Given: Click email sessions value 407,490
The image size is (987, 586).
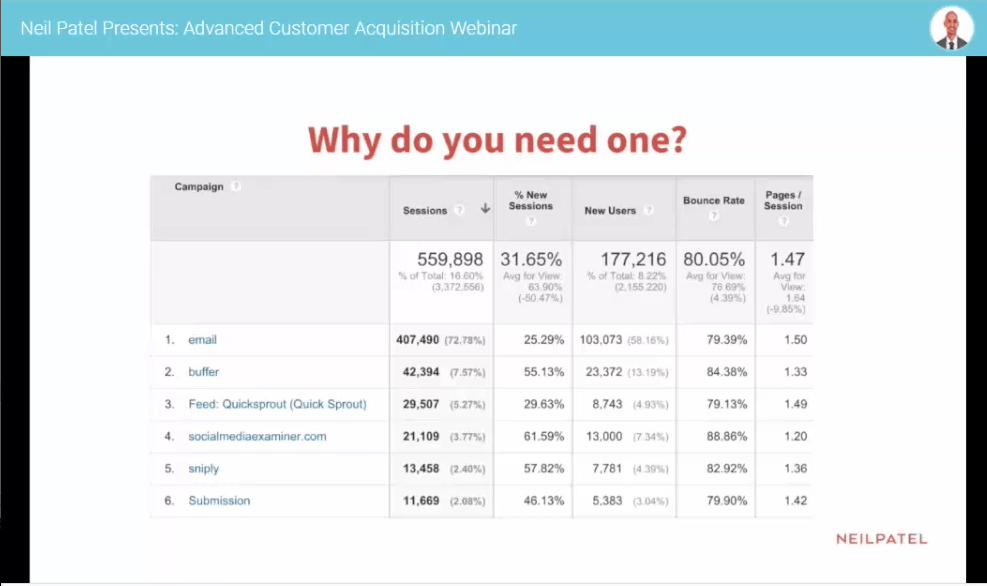Looking at the screenshot, I should pyautogui.click(x=417, y=340).
